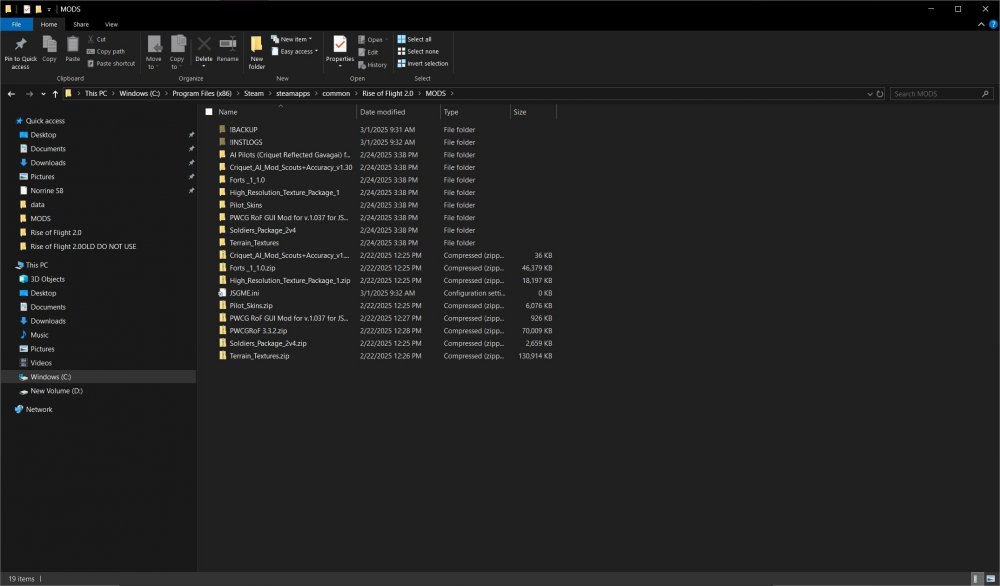The height and width of the screenshot is (586, 1000).
Task: Open the File menu
Action: (x=17, y=24)
